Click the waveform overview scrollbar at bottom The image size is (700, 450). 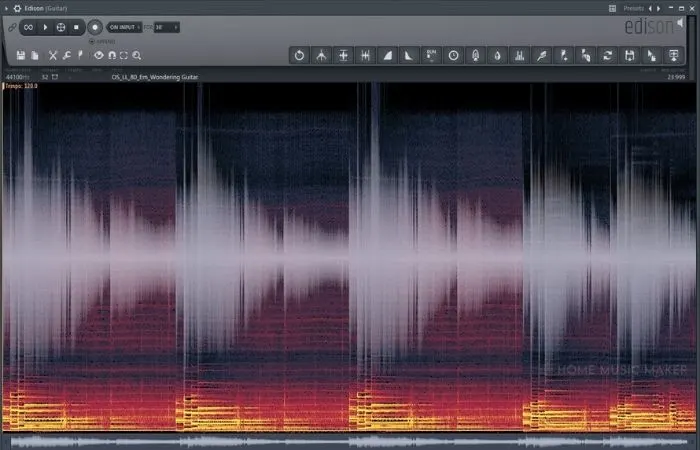350,442
